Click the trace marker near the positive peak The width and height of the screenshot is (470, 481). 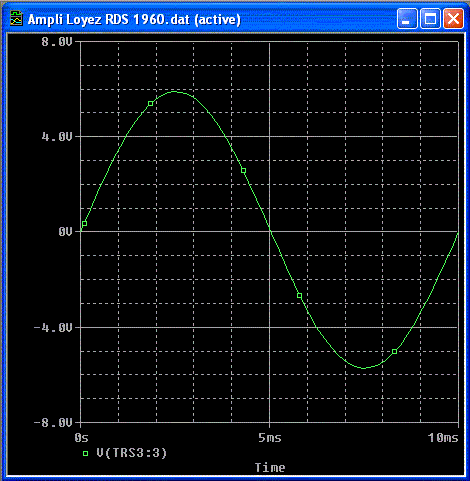tap(150, 104)
